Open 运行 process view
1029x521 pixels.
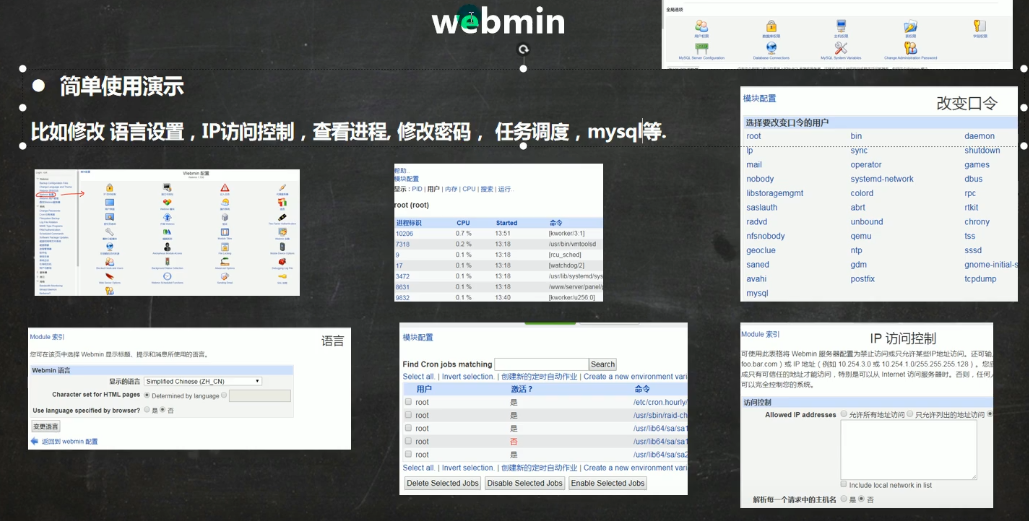click(x=504, y=189)
